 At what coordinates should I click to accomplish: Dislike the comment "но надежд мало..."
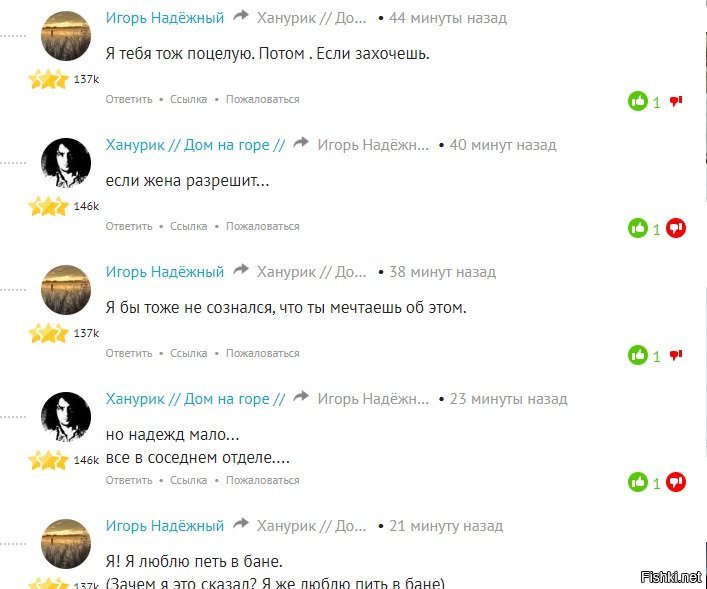pyautogui.click(x=675, y=482)
